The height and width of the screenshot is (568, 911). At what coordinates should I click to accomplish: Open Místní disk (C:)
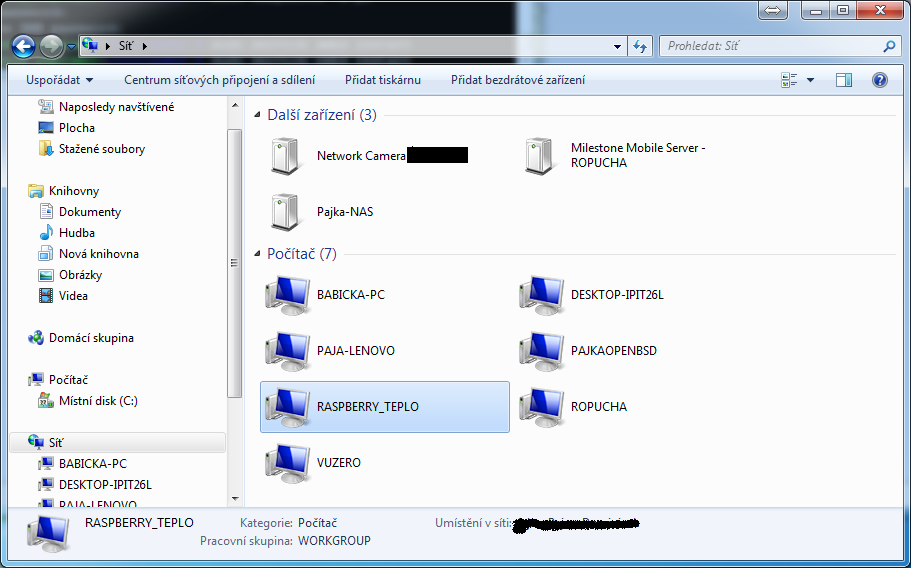click(88, 401)
